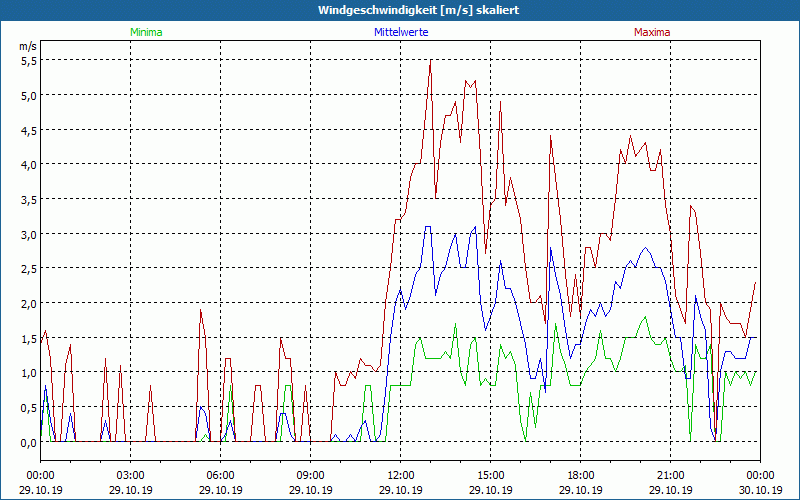The height and width of the screenshot is (500, 800).
Task: Click the 0,5 y-axis value
Action: pos(29,408)
